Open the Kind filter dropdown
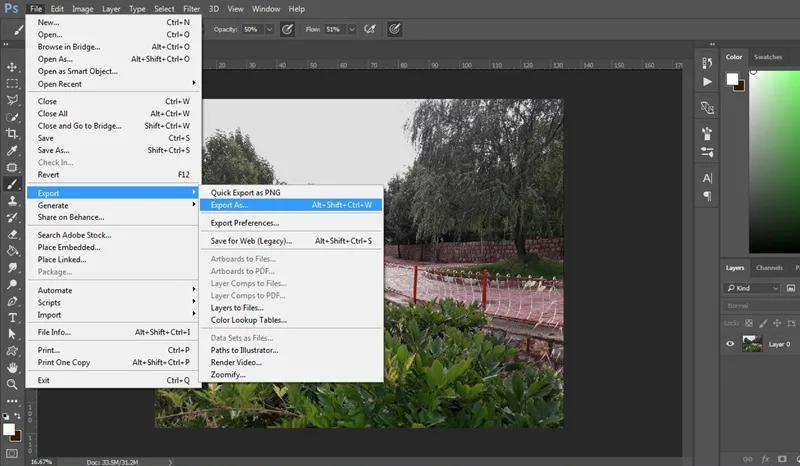 click(752, 288)
